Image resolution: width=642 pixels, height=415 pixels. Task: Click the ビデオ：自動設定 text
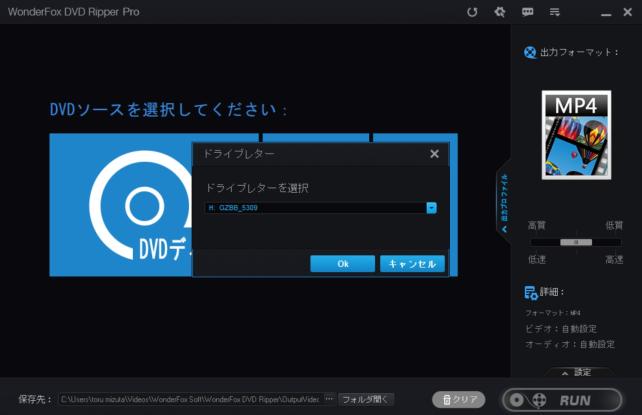[561, 329]
